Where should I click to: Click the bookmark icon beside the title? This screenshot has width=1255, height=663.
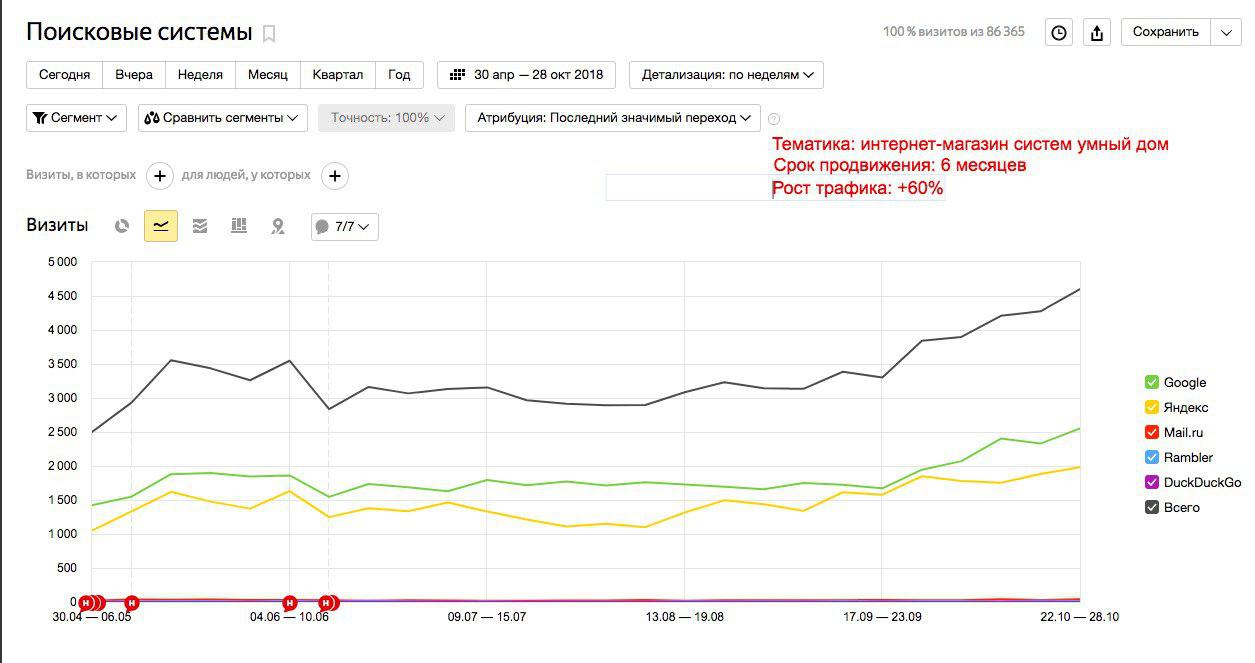[x=268, y=34]
